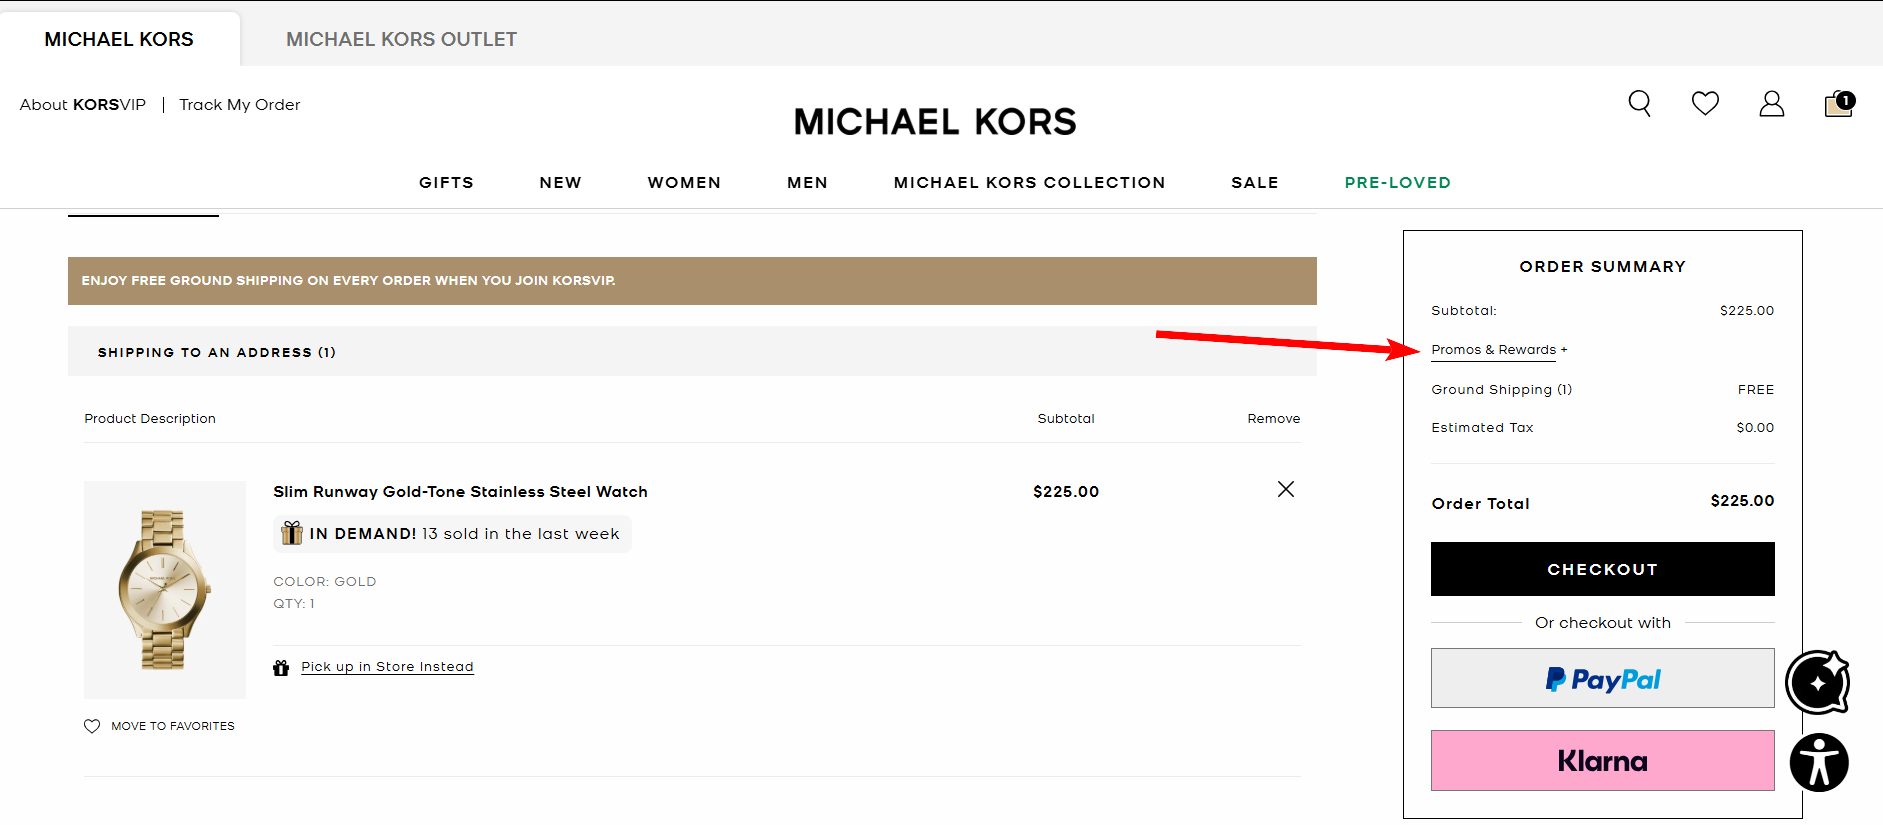Expand Promos & Rewards section
Viewport: 1883px width, 825px height.
click(x=1499, y=350)
